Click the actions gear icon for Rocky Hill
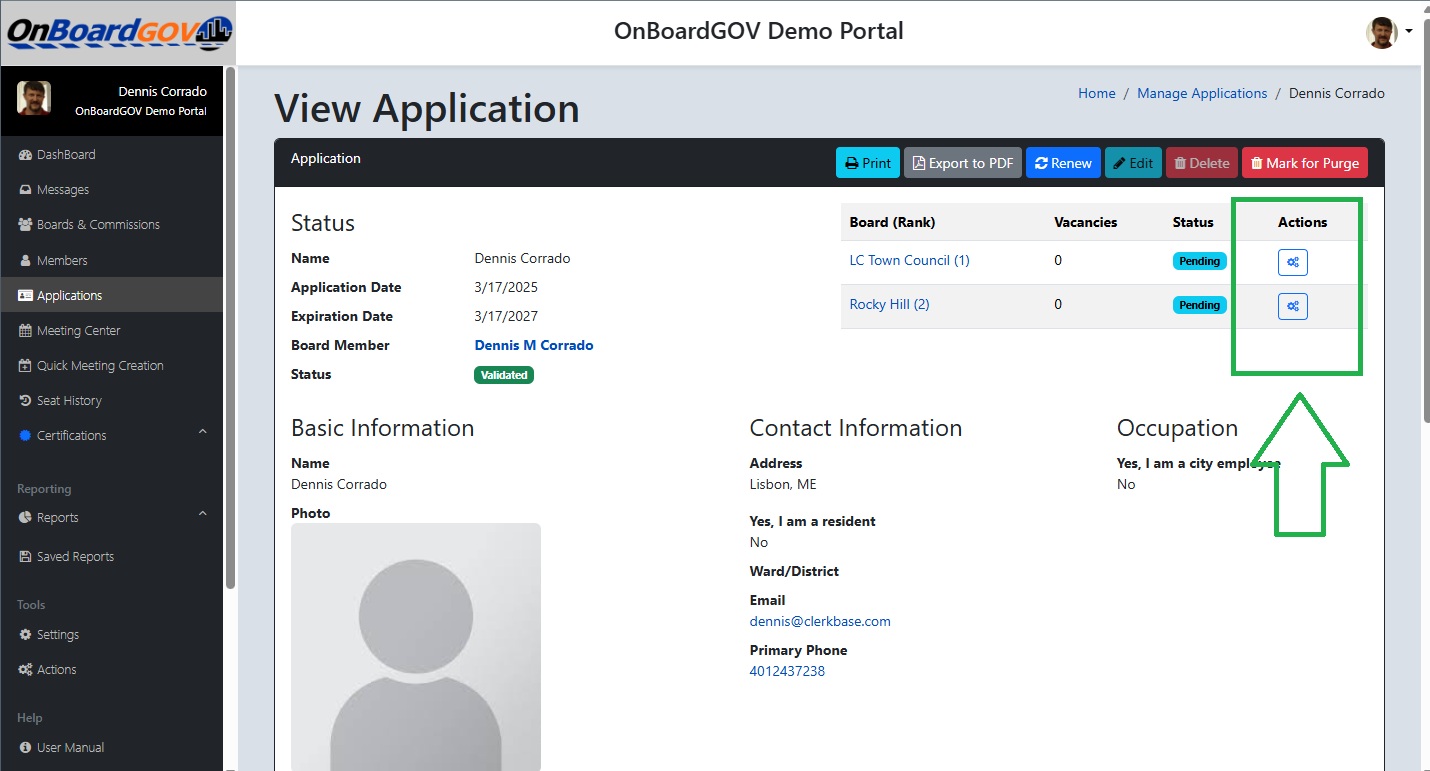This screenshot has width=1430, height=771. 1292,306
